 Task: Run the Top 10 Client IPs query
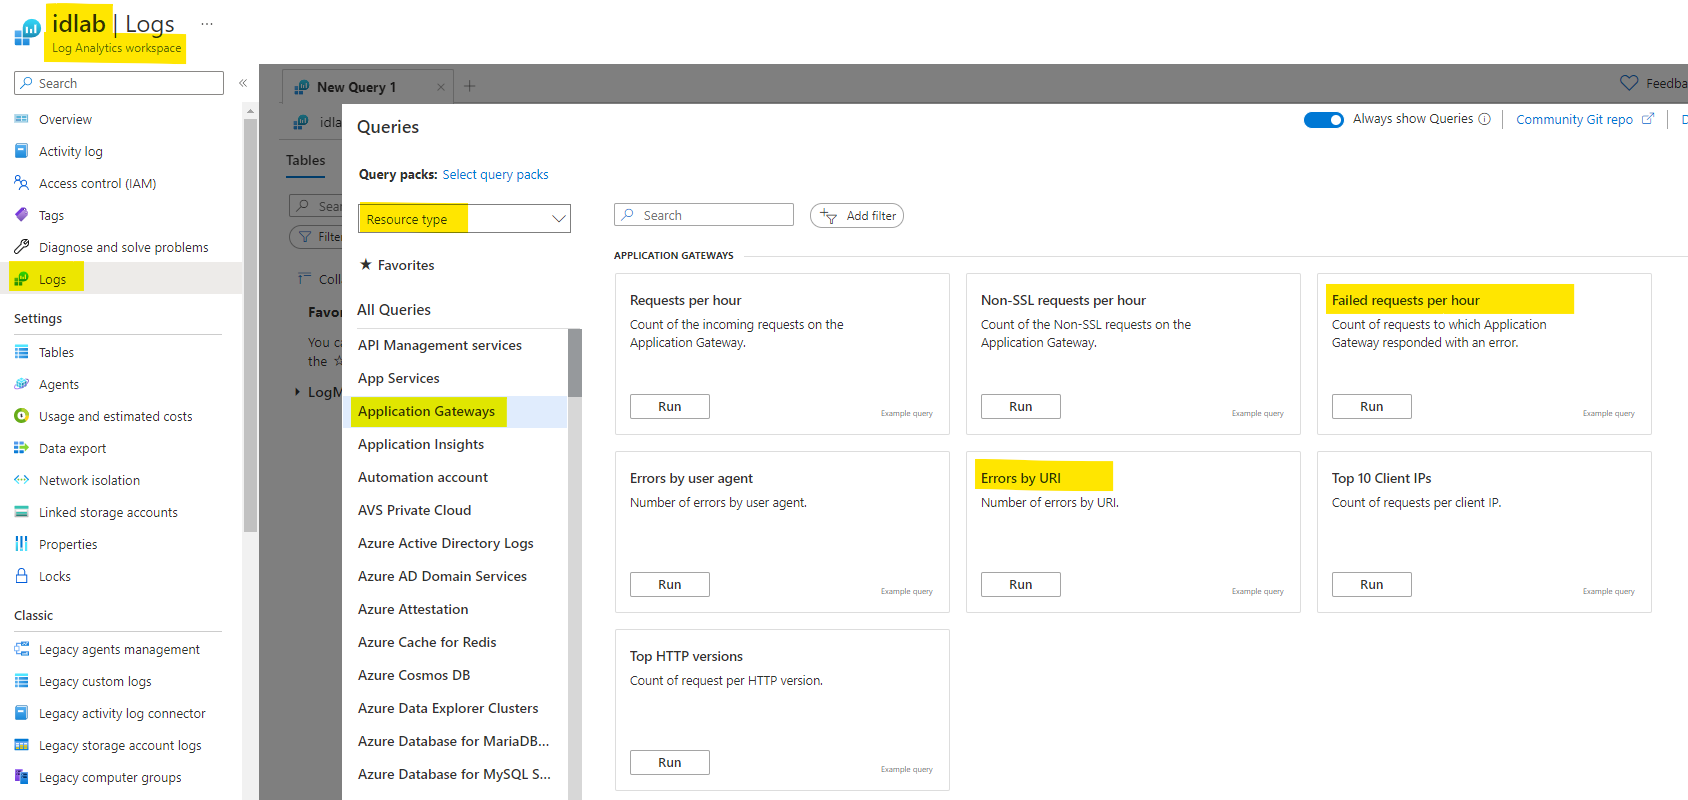click(x=1372, y=585)
